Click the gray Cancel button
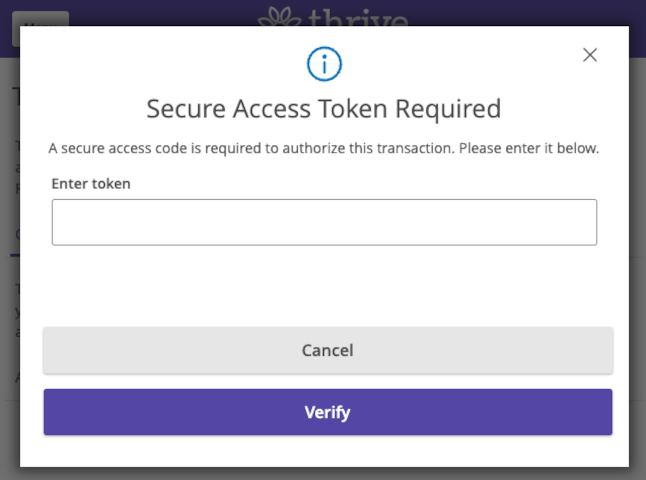The image size is (646, 480). pyautogui.click(x=328, y=351)
